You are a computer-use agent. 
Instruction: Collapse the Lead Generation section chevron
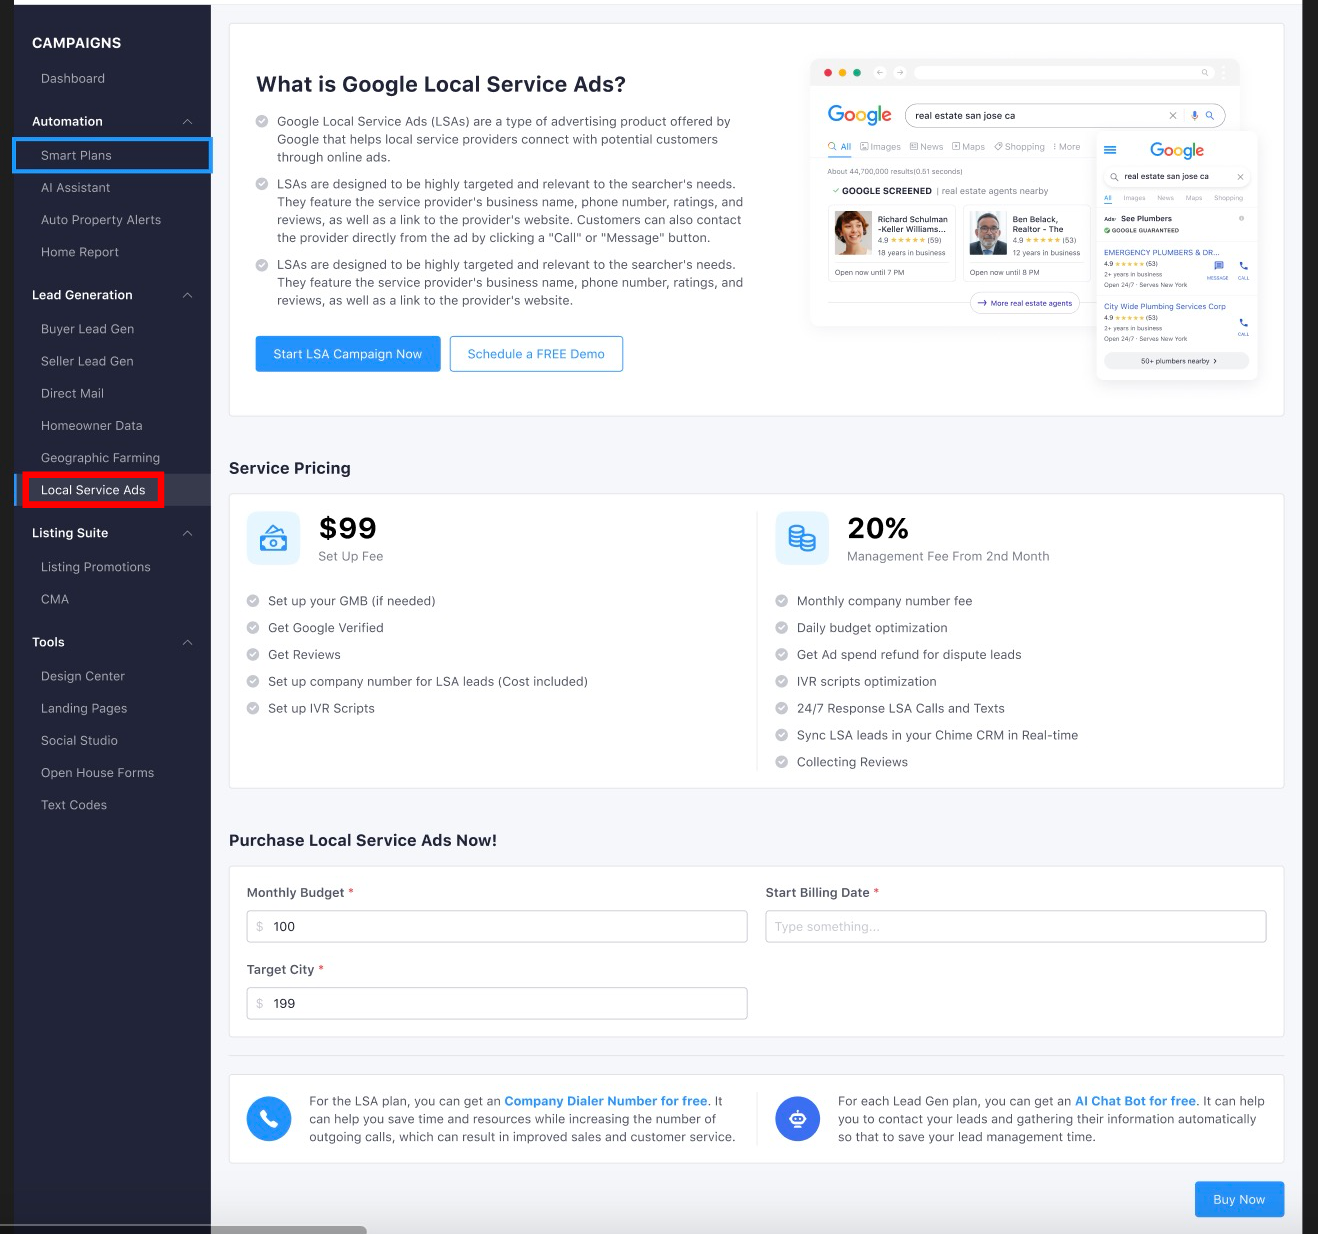[x=187, y=295]
